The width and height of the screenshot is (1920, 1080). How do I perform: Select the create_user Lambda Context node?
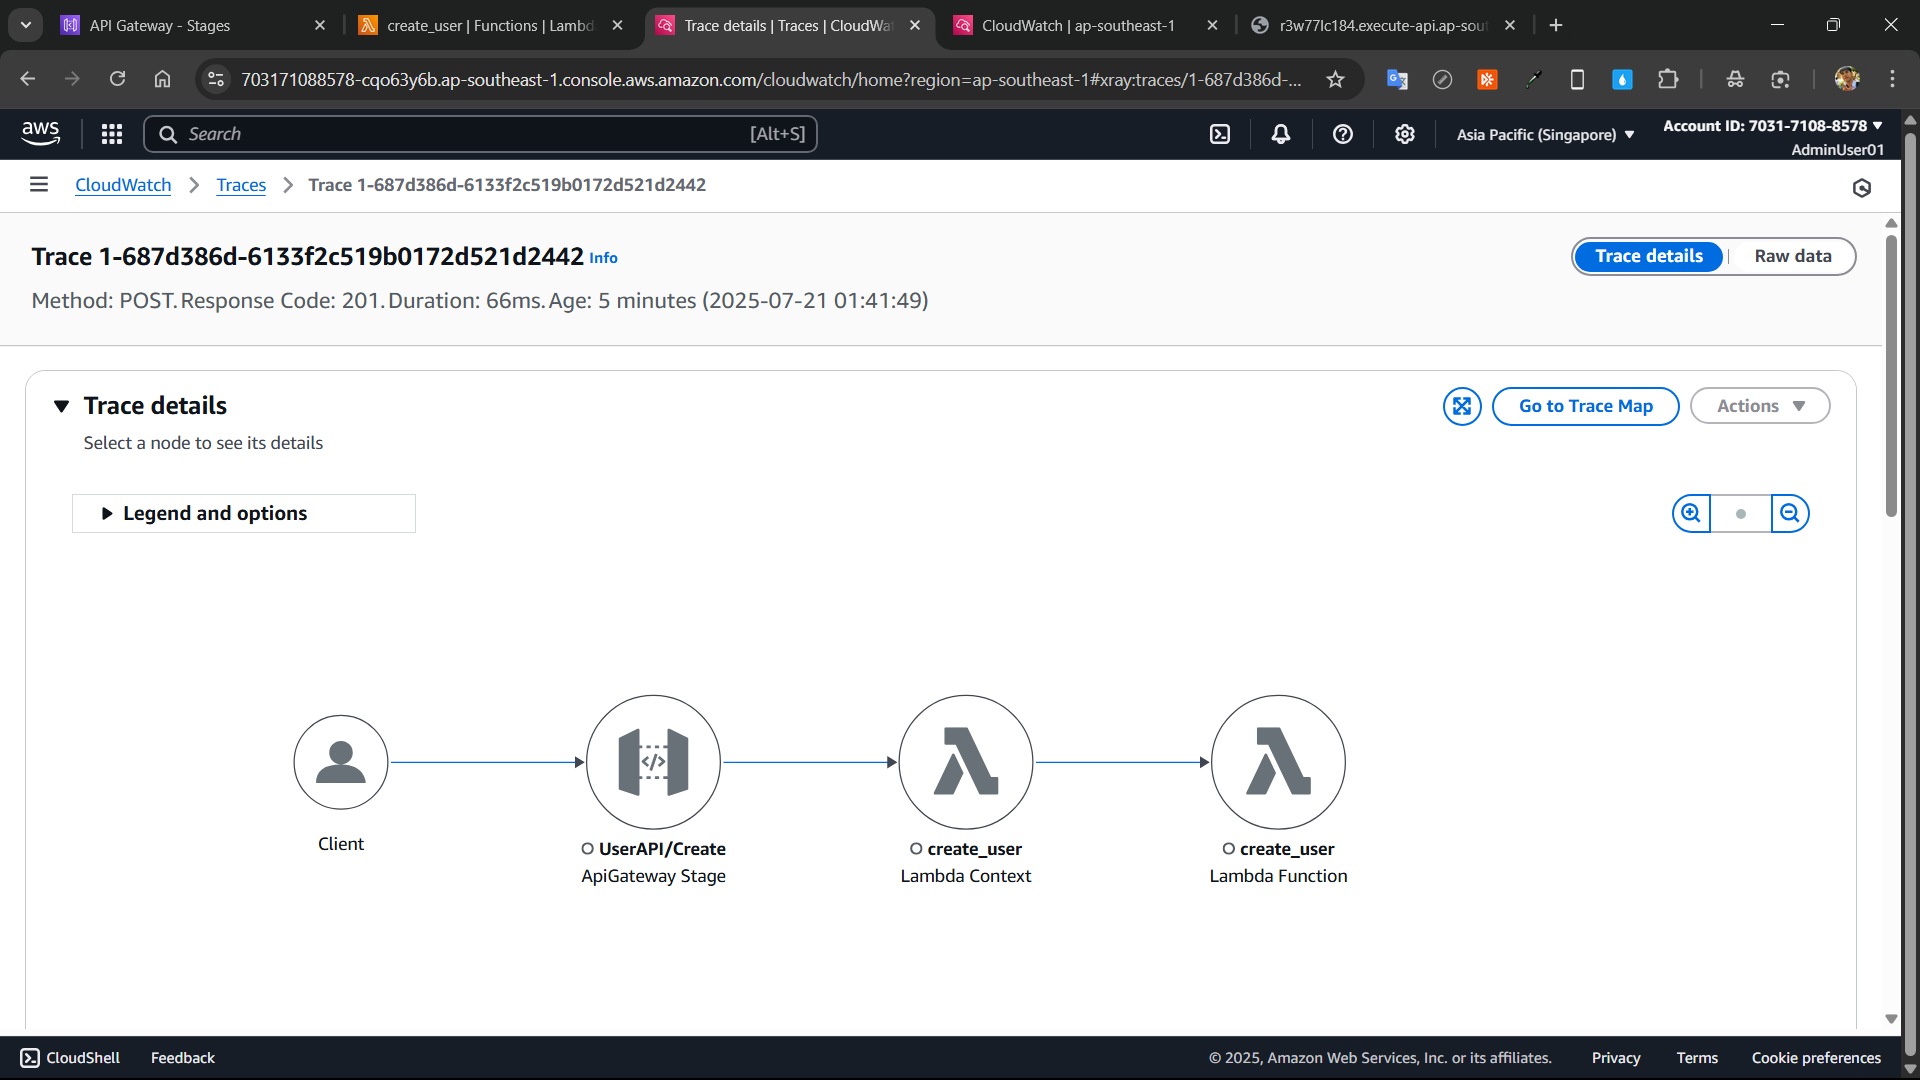pos(966,762)
